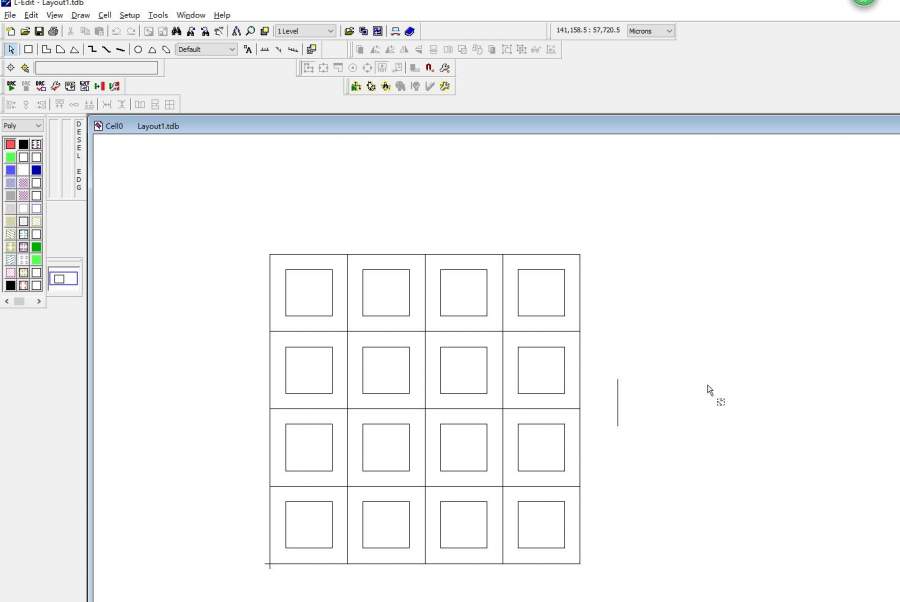The width and height of the screenshot is (900, 602).
Task: Open the File menu
Action: click(10, 15)
